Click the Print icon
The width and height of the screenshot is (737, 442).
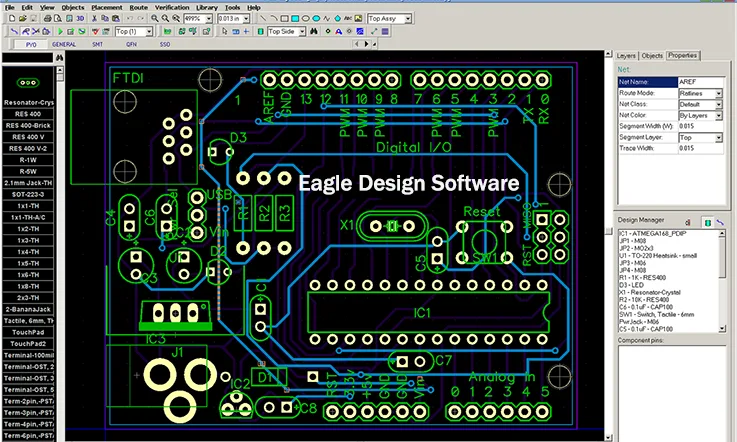pos(47,18)
